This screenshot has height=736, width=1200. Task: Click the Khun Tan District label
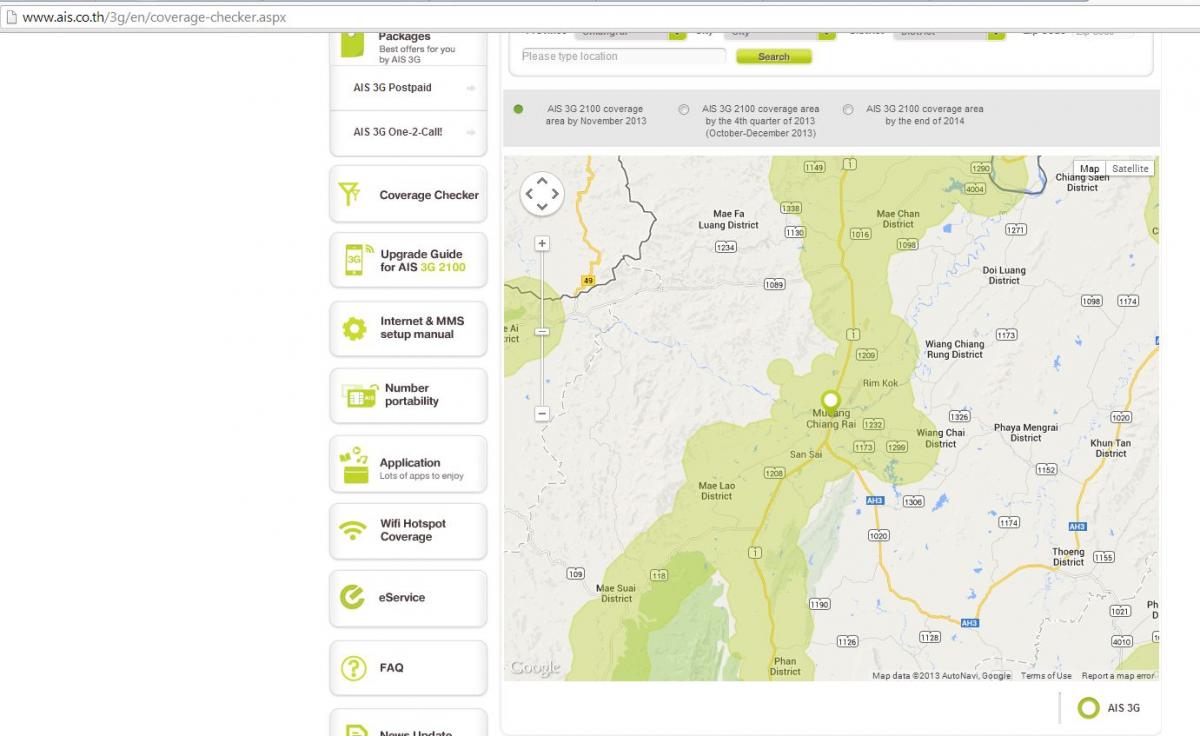[x=1110, y=448]
